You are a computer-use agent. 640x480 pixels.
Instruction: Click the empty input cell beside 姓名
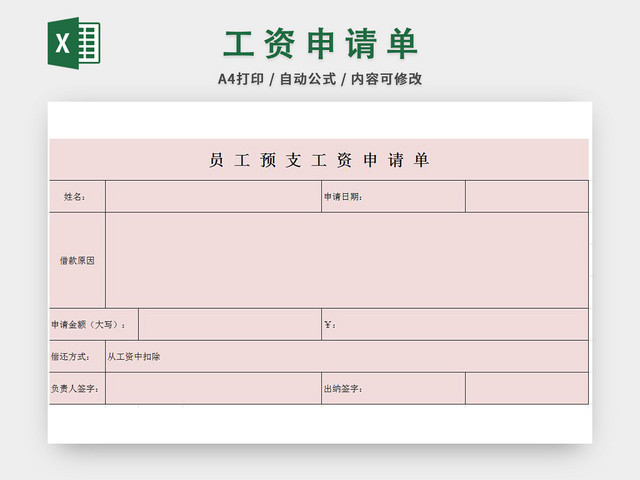pyautogui.click(x=213, y=196)
